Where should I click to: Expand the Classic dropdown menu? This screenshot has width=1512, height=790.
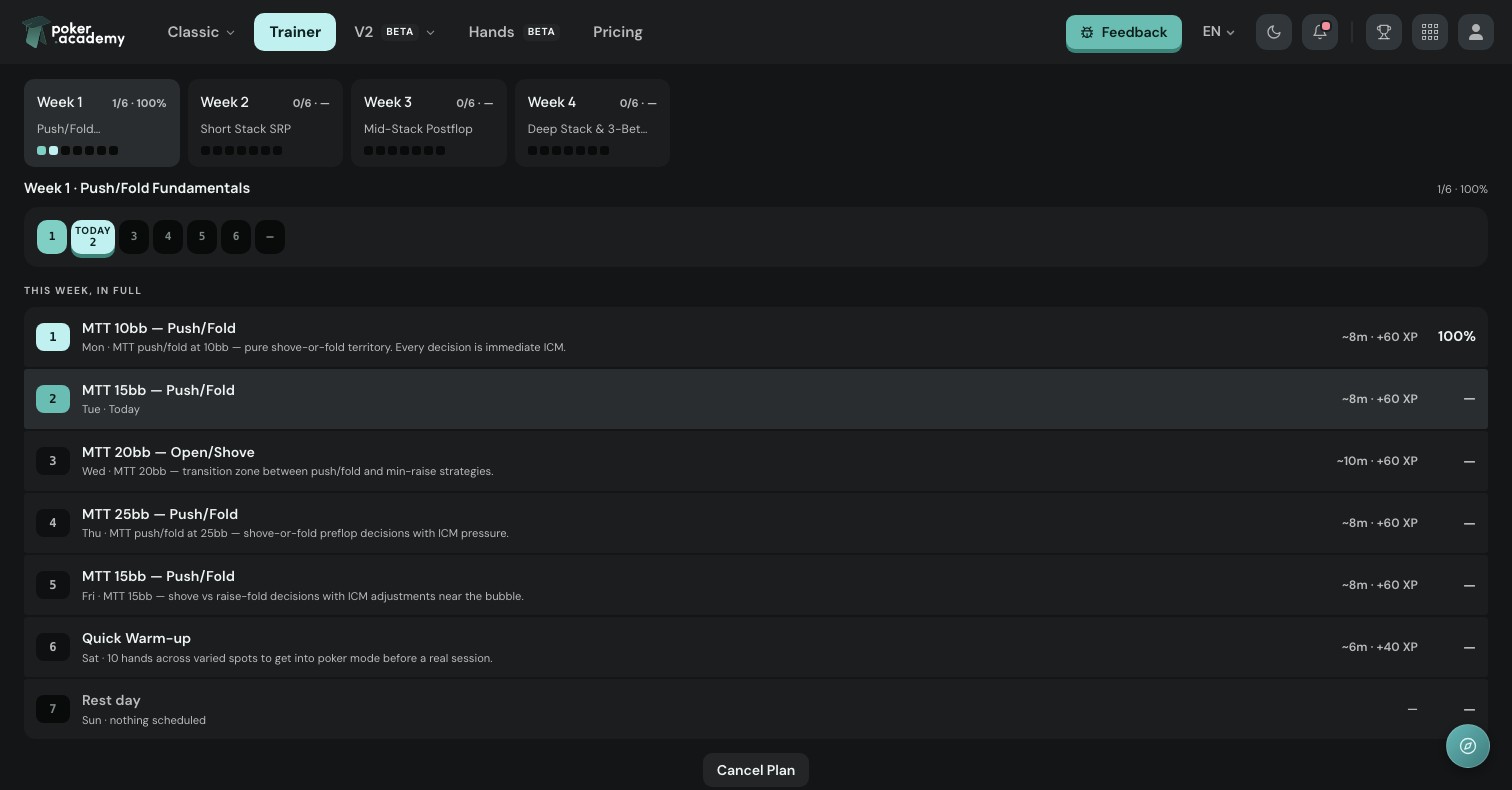pos(201,32)
